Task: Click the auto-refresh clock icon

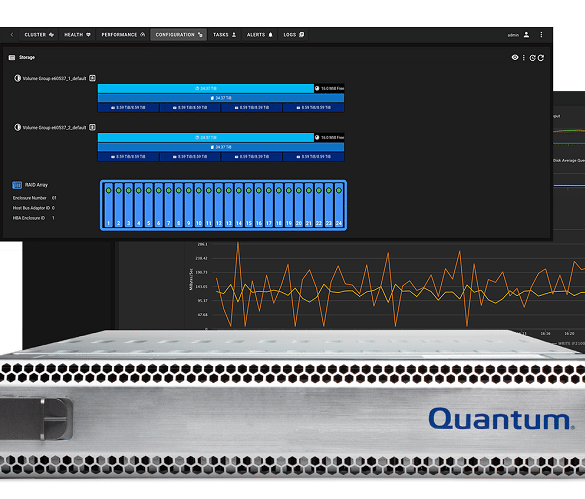Action: [x=532, y=58]
